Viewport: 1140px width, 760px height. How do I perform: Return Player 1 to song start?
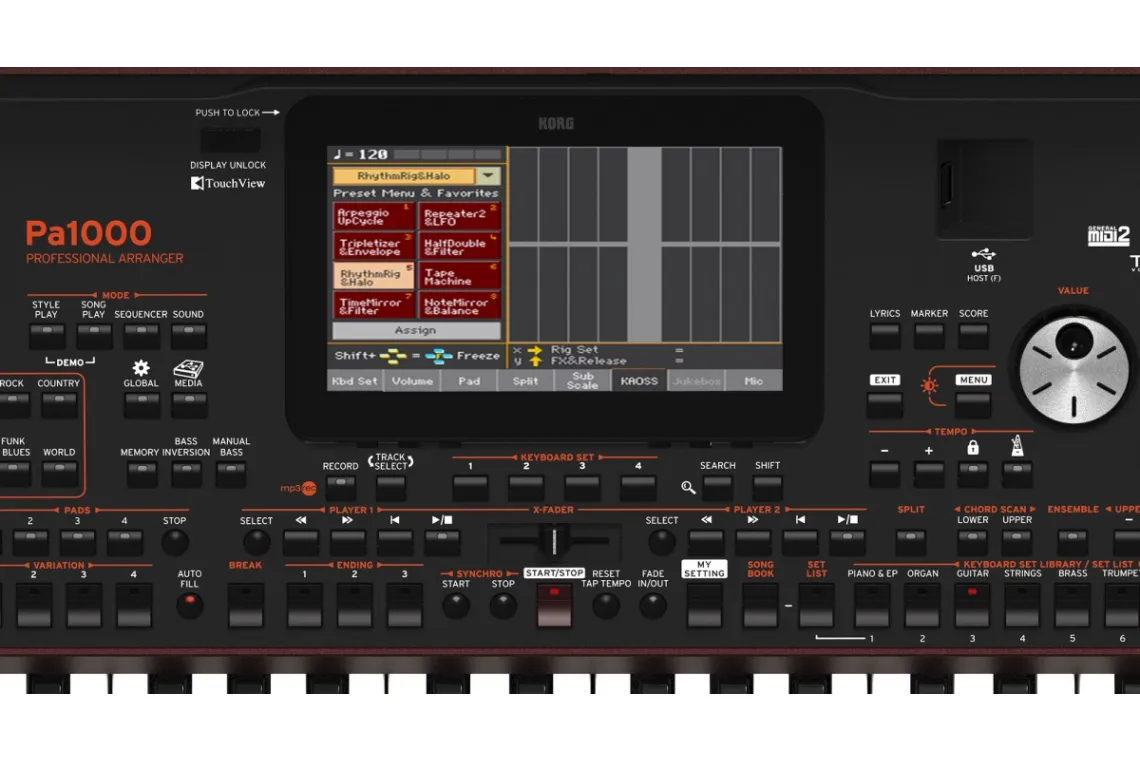(x=395, y=543)
